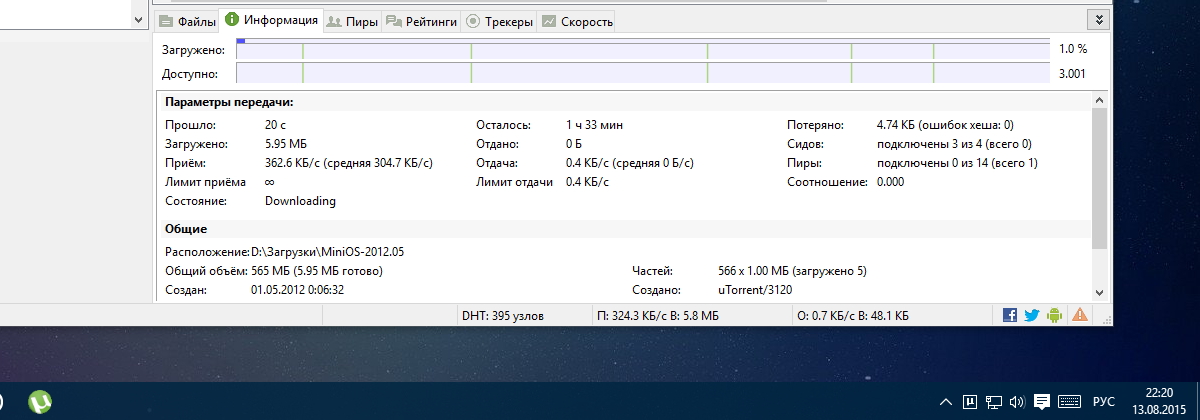Open the Рейтинги tab
Viewport: 1200px width, 420px height.
click(421, 20)
